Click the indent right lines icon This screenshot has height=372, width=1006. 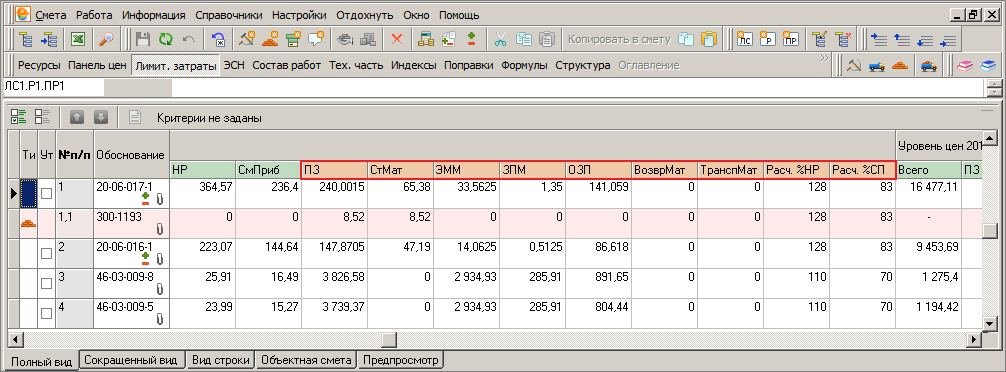pos(948,40)
